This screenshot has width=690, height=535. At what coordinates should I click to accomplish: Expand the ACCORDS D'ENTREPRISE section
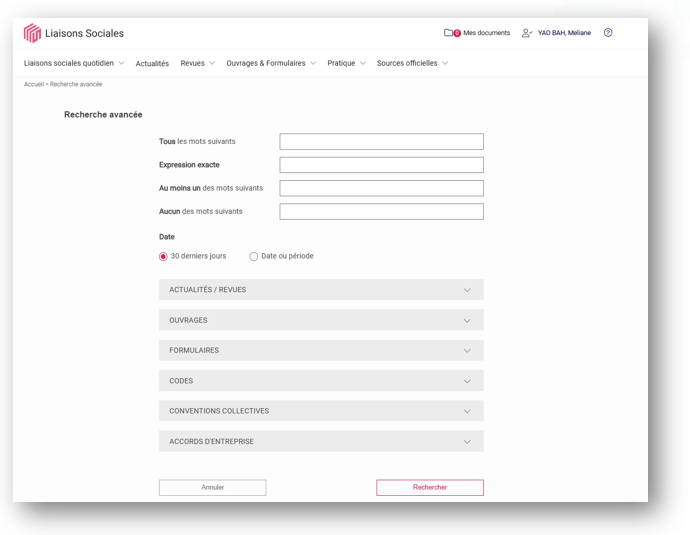[321, 441]
